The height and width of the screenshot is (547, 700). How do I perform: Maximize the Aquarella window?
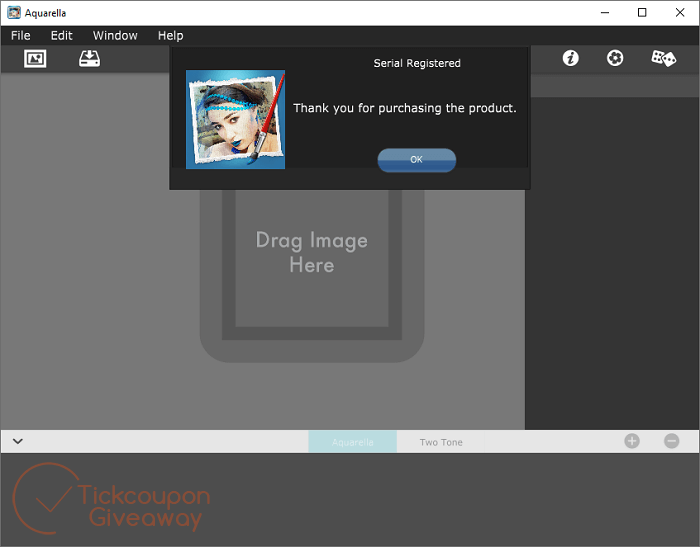click(x=642, y=13)
